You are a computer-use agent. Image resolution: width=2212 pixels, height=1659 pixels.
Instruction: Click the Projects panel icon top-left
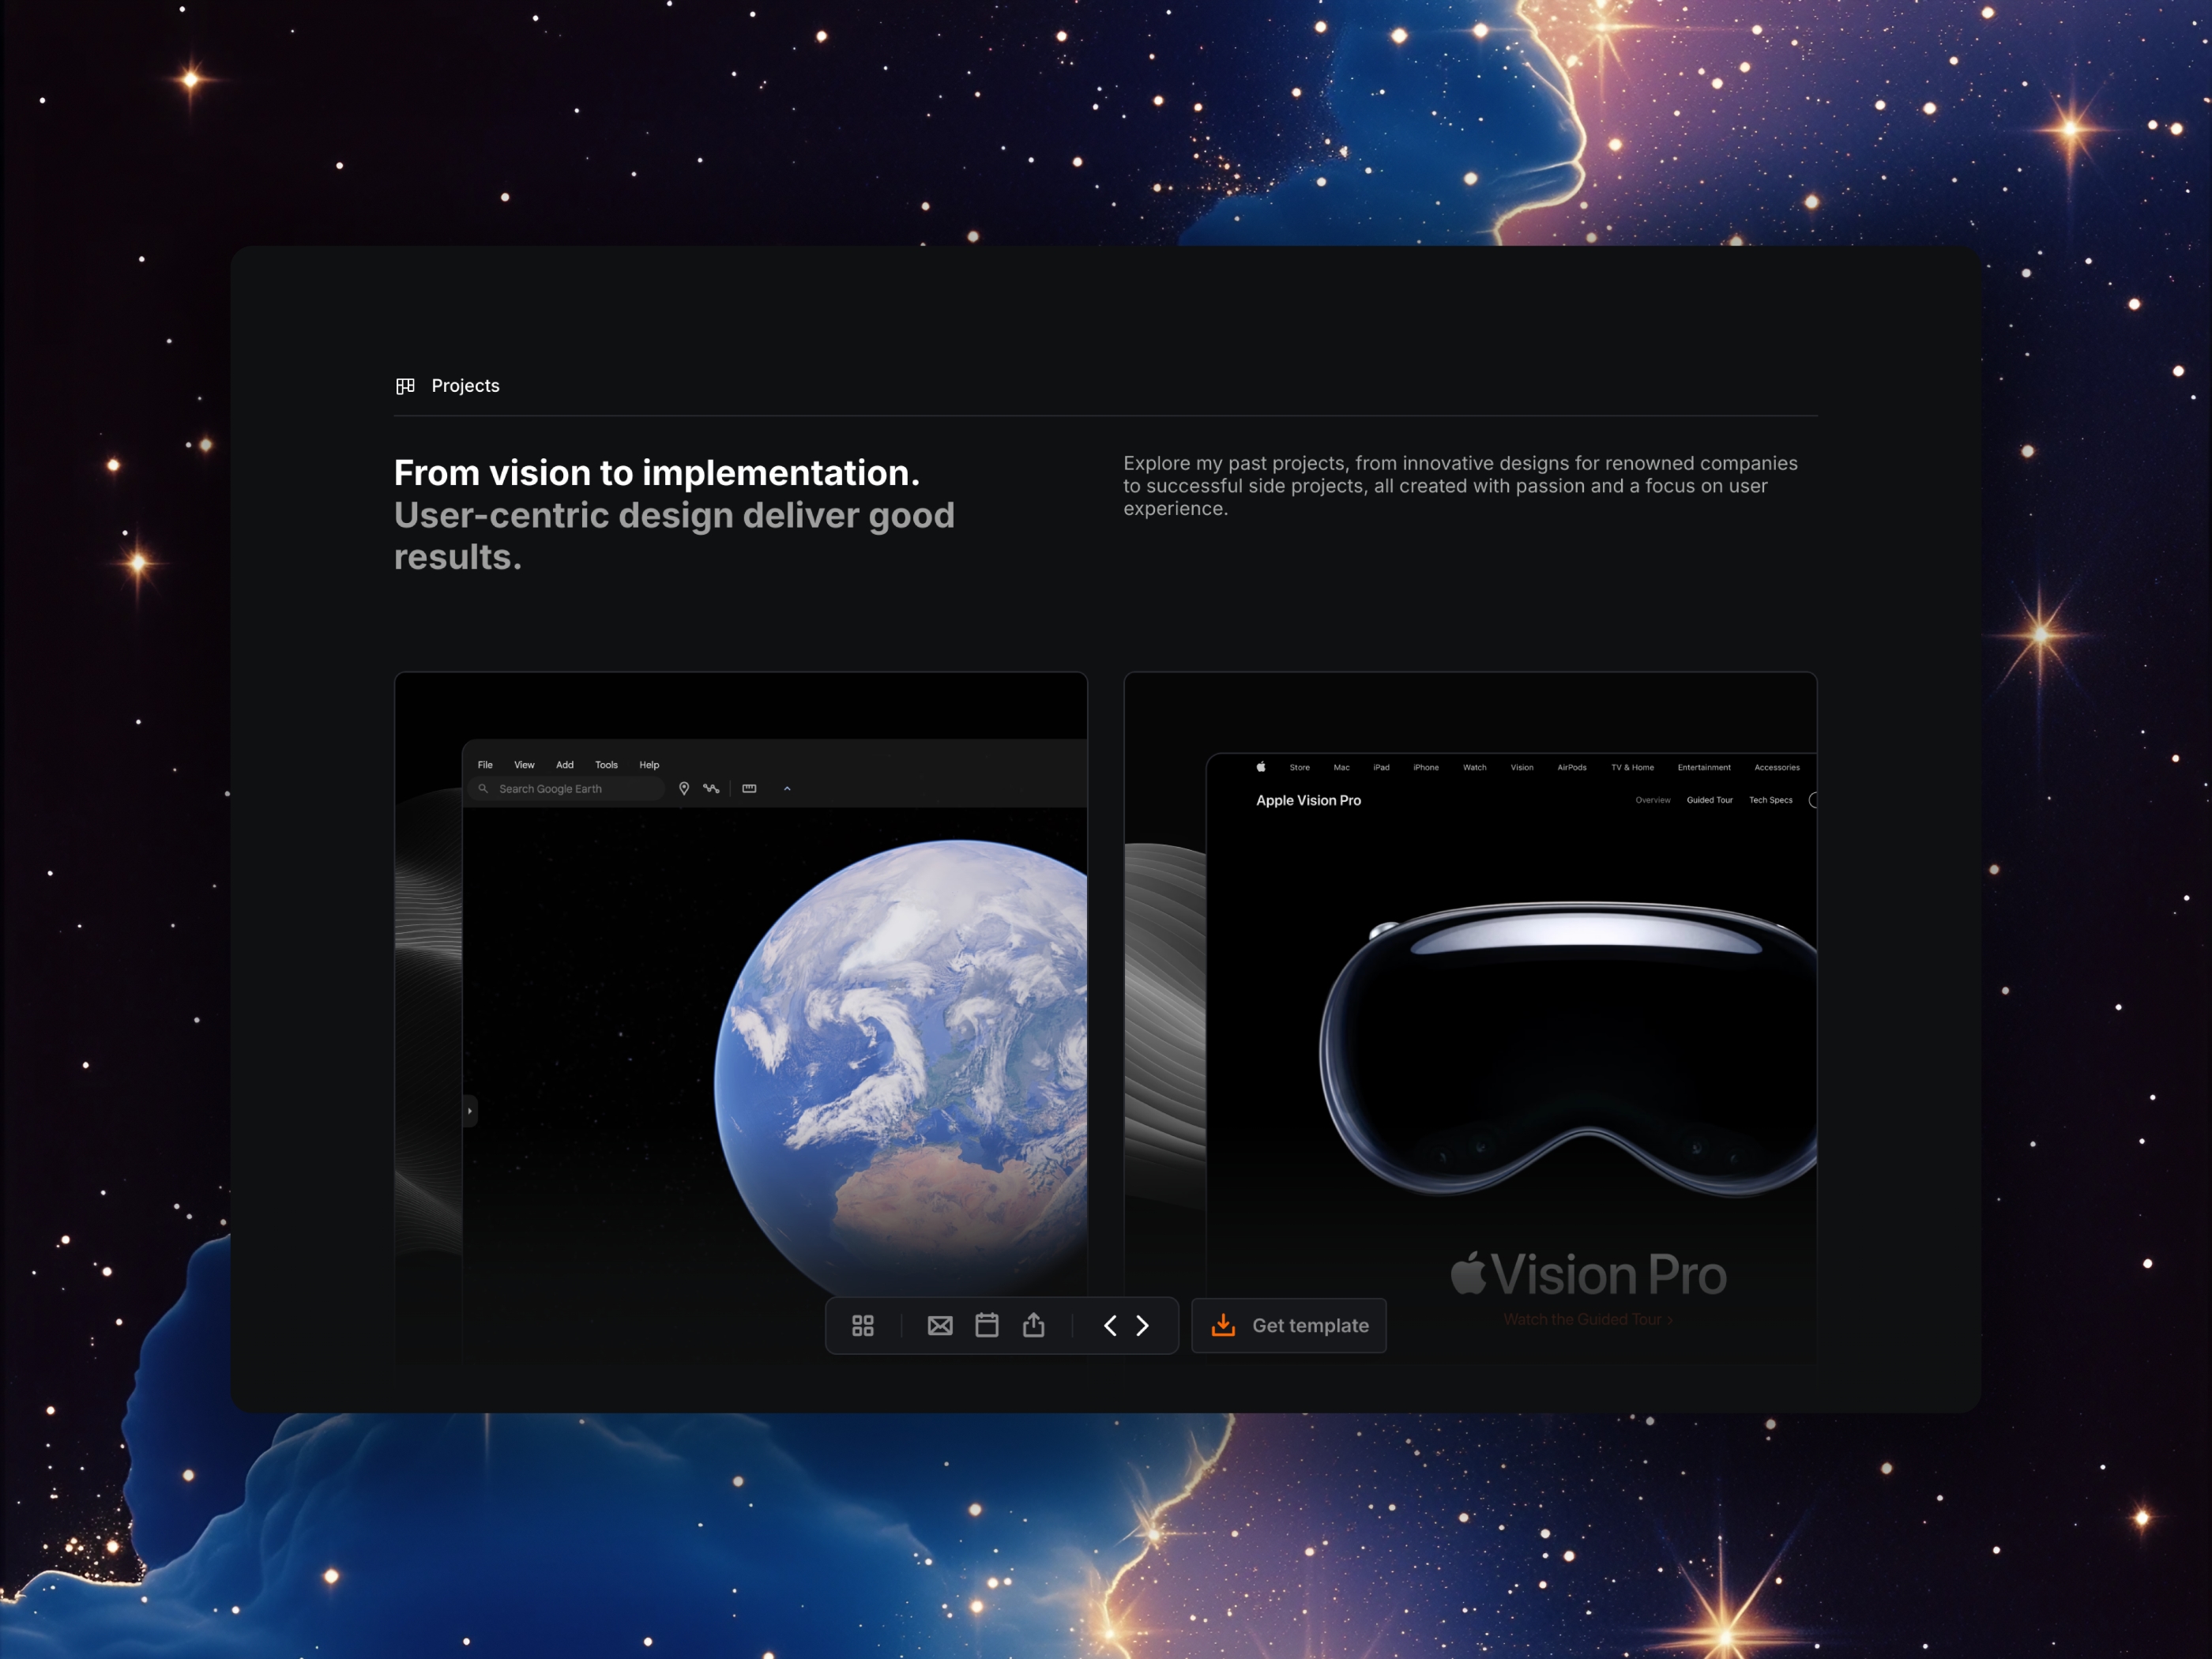point(406,386)
